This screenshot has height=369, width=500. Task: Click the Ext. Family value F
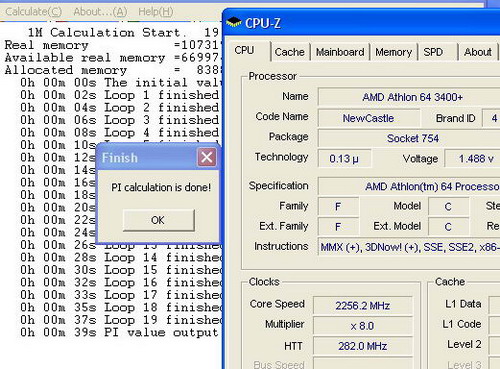point(338,227)
